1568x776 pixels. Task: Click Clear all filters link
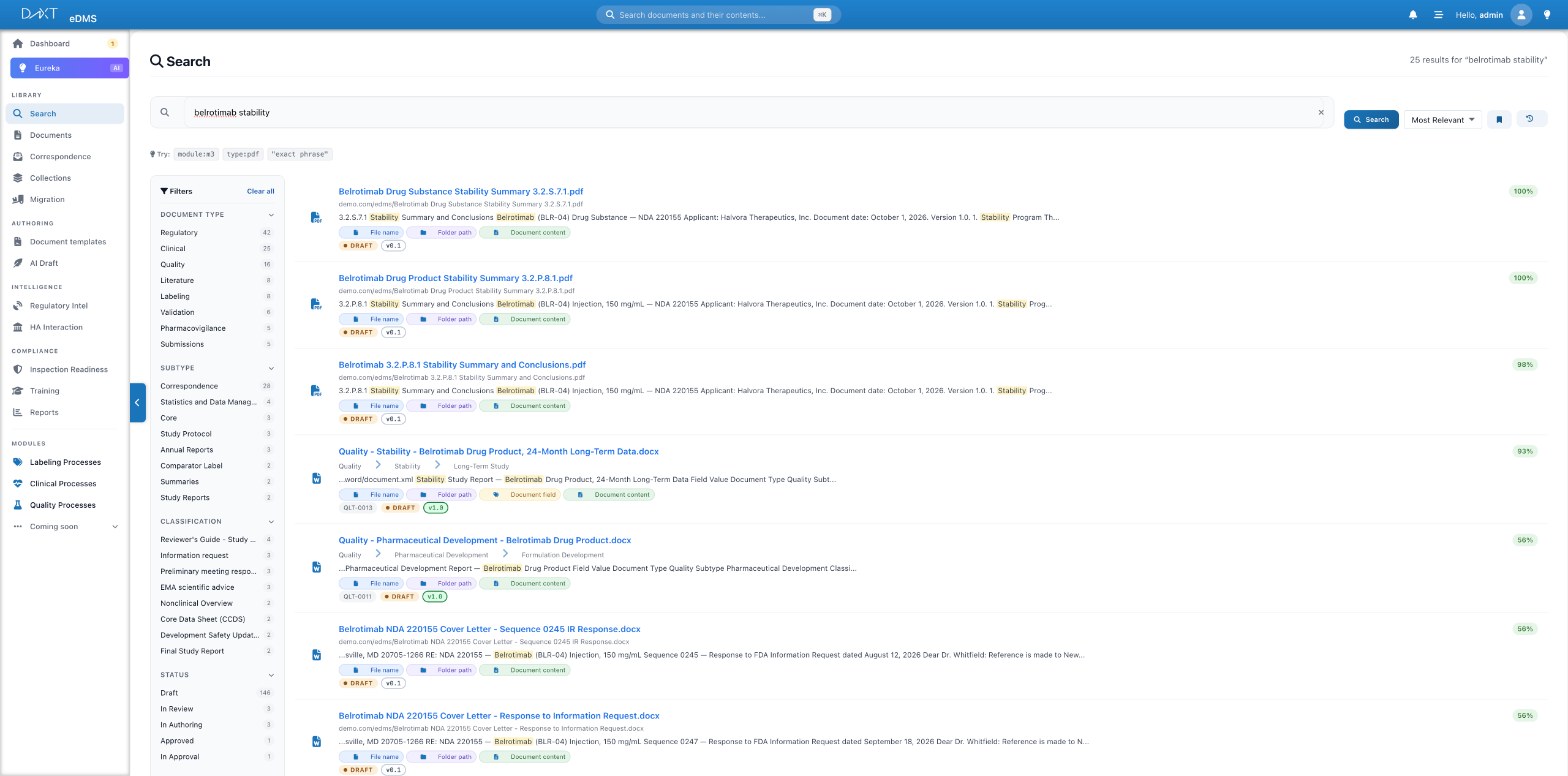pyautogui.click(x=260, y=191)
